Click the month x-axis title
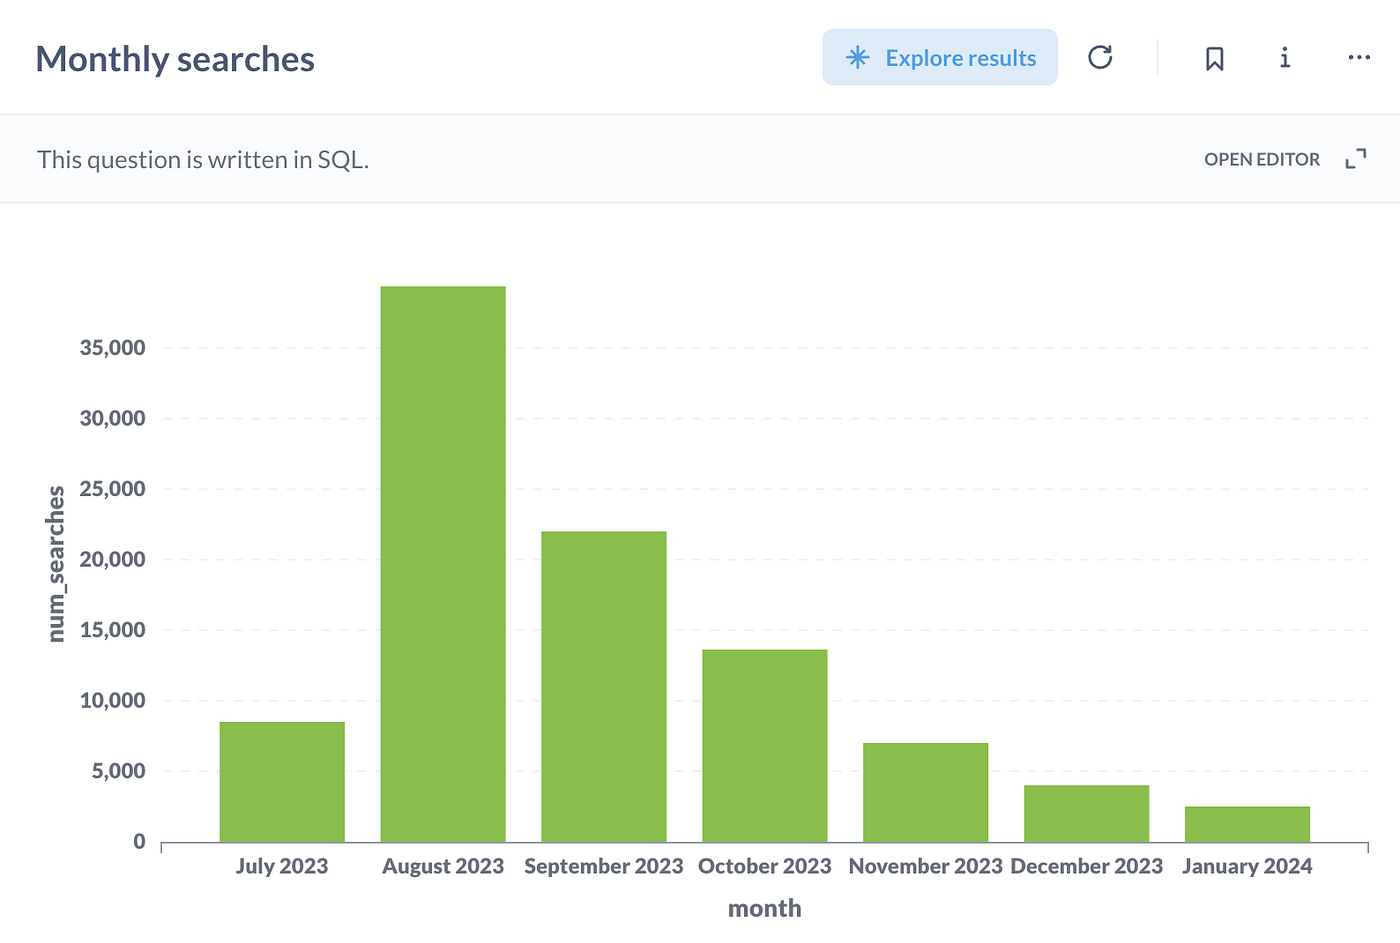 (765, 908)
